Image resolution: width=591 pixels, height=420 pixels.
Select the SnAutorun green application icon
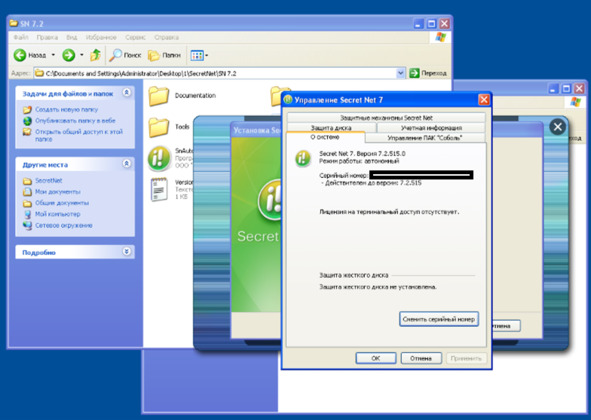159,158
